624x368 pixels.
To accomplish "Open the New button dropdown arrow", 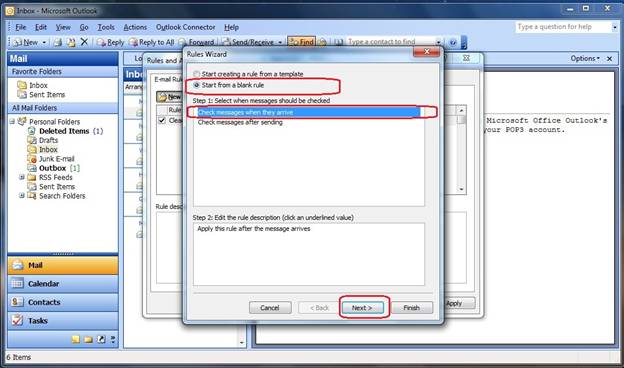I will pos(44,42).
